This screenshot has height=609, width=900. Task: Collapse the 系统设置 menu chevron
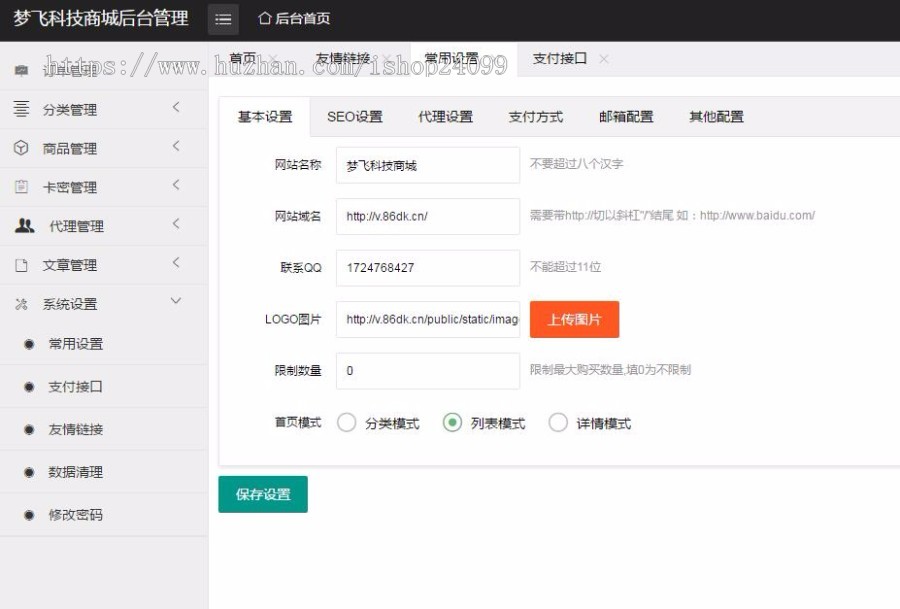tap(176, 301)
